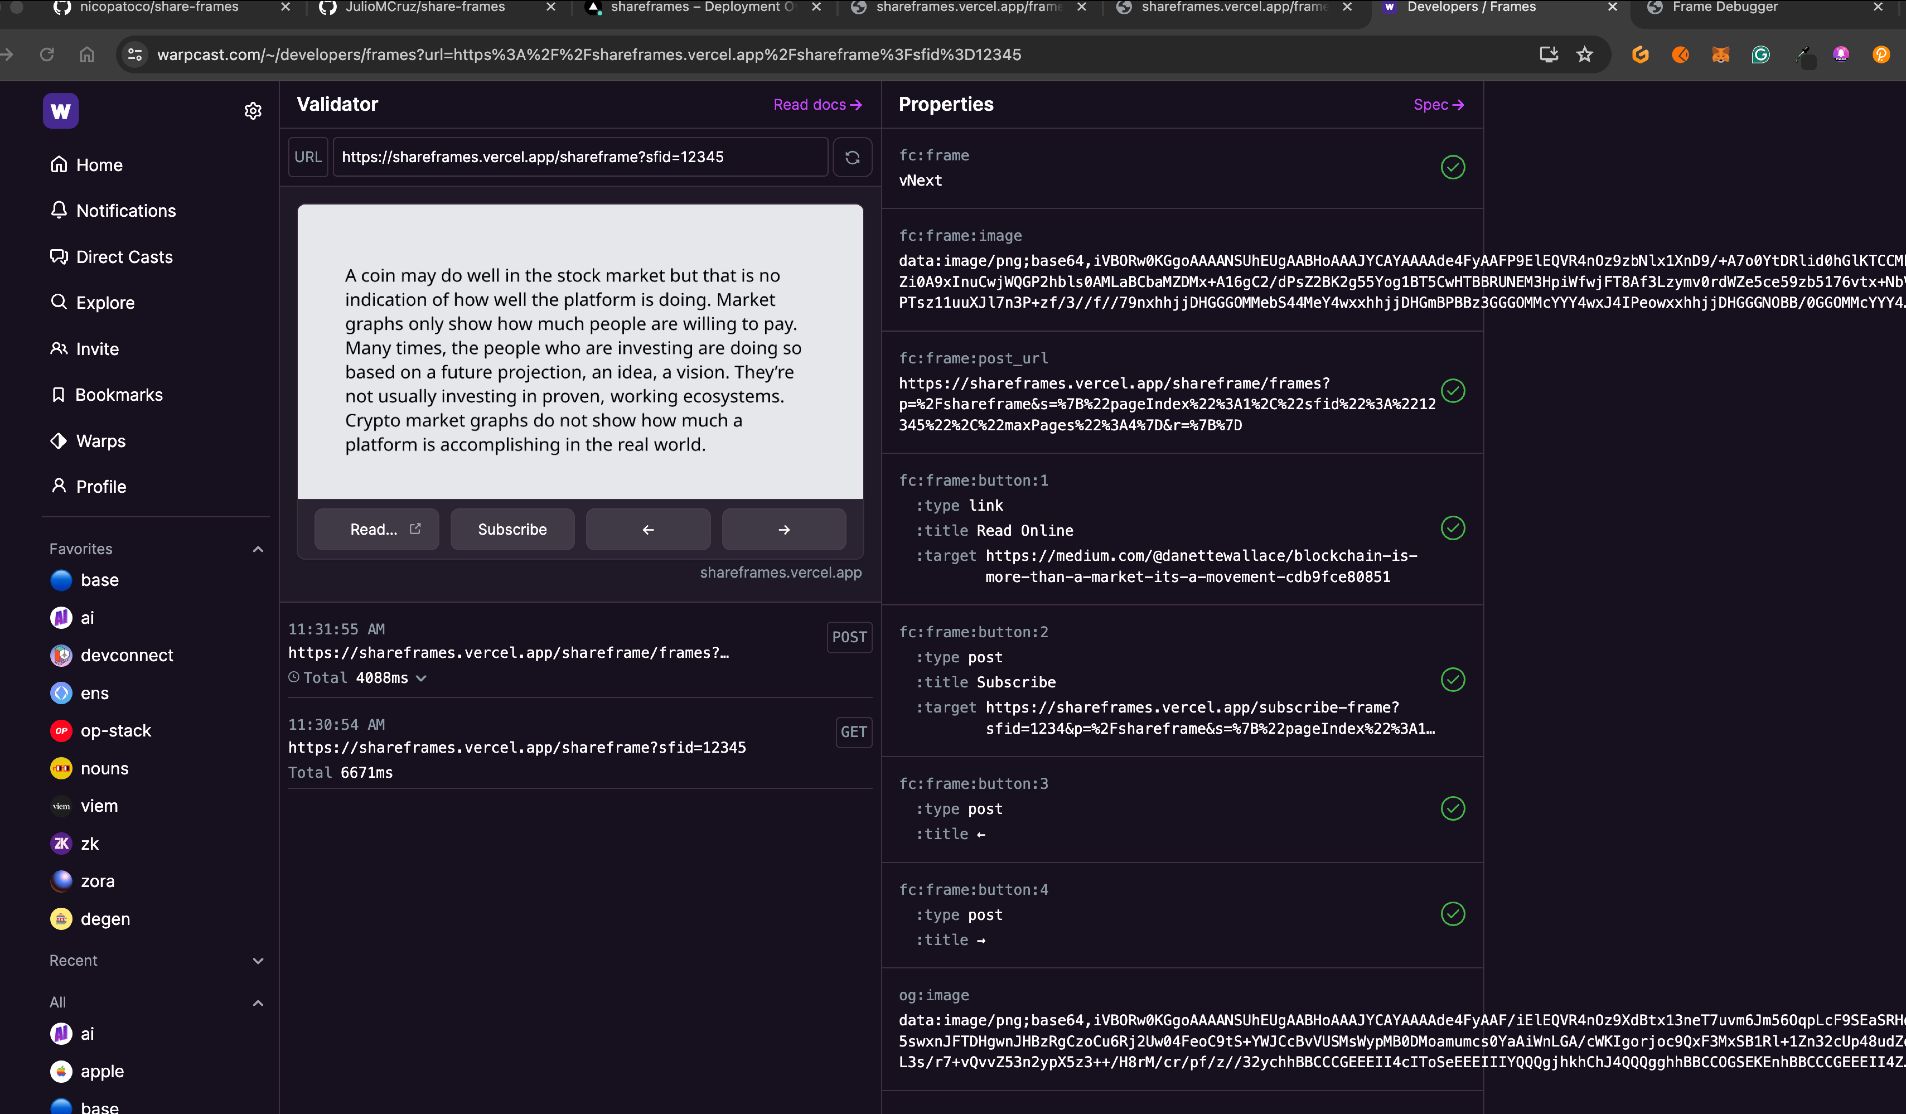Open Warps in the sidebar
The image size is (1906, 1114).
88,441
